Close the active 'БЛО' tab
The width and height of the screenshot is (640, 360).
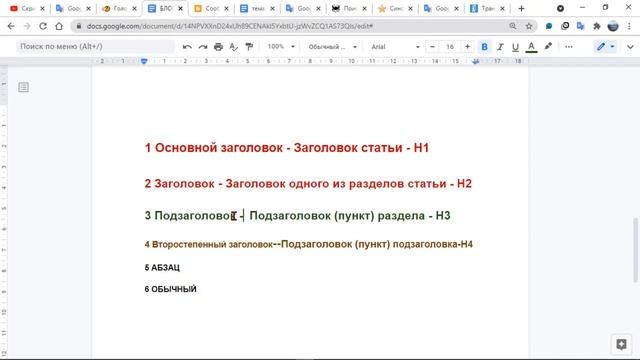pos(180,9)
